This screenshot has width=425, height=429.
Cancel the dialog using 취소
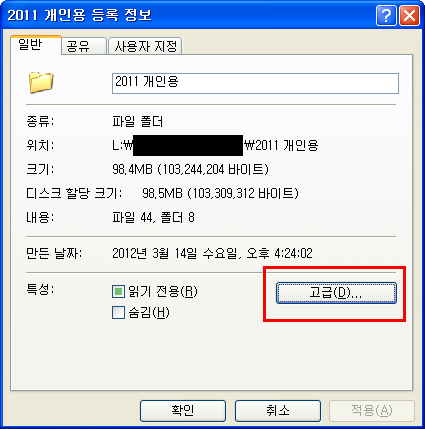(x=278, y=411)
